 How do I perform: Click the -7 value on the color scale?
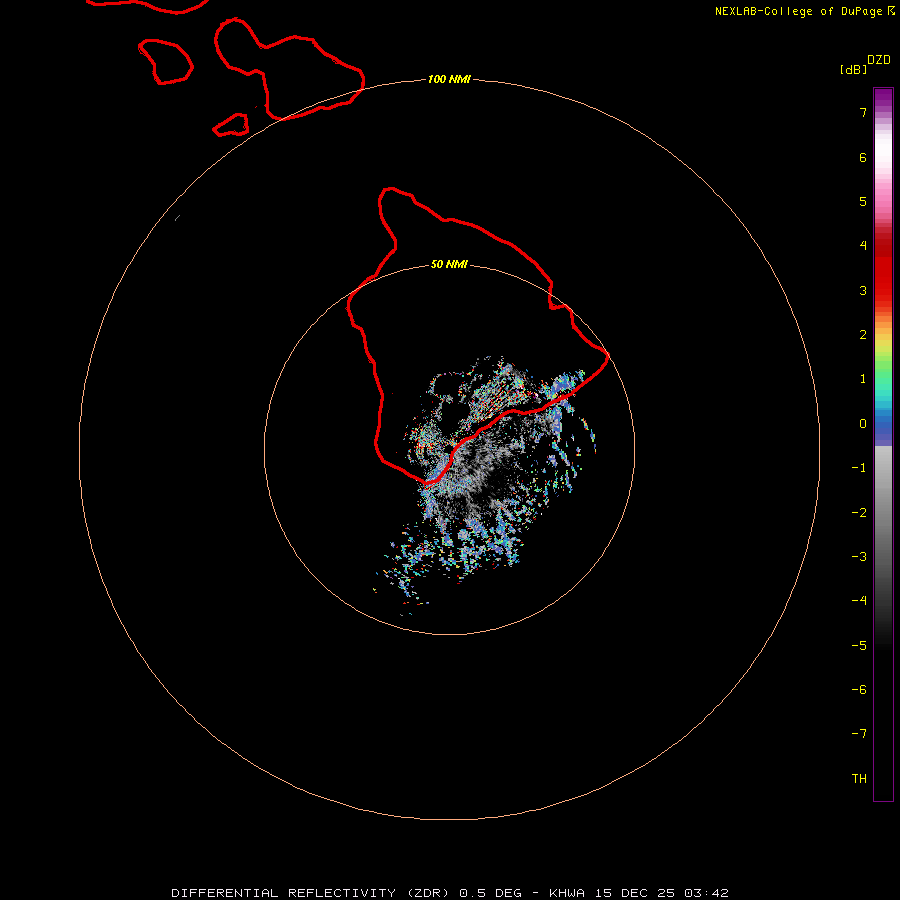tap(859, 734)
